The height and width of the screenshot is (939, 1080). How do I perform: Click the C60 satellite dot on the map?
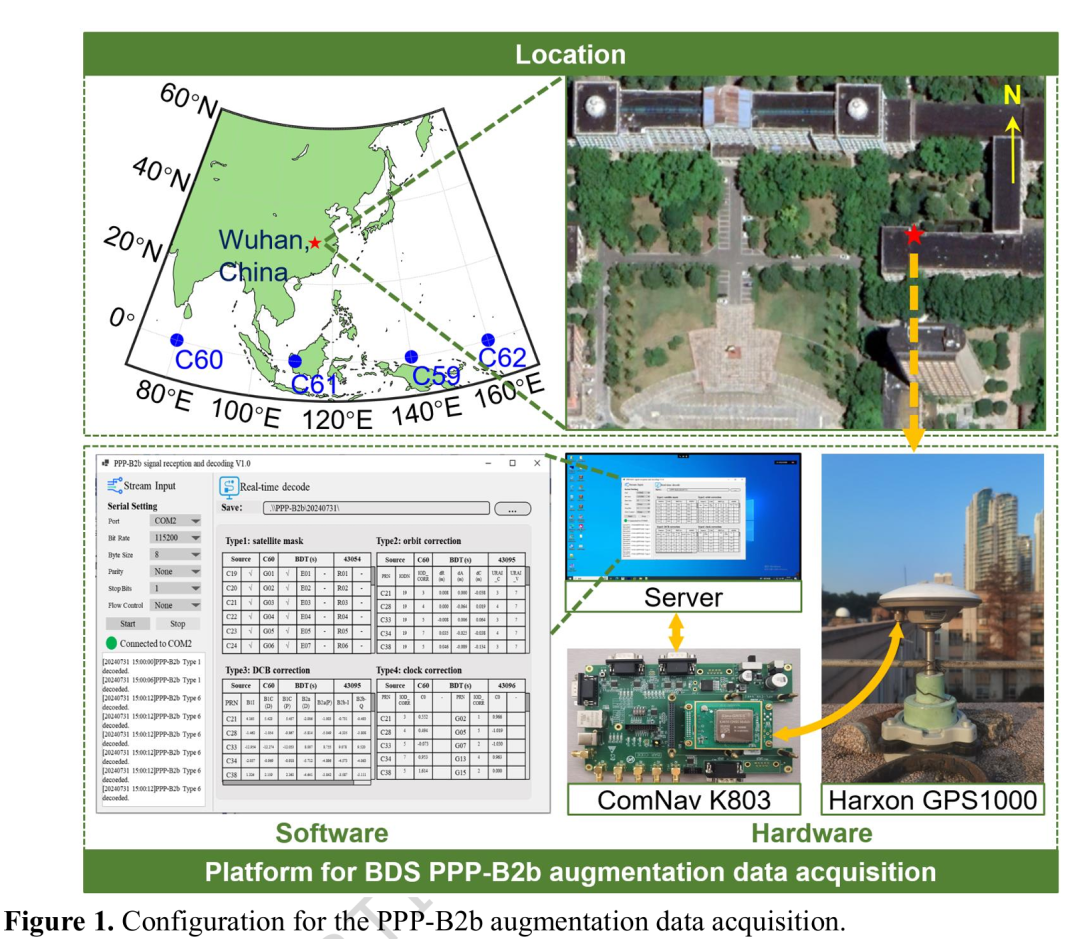point(177,340)
